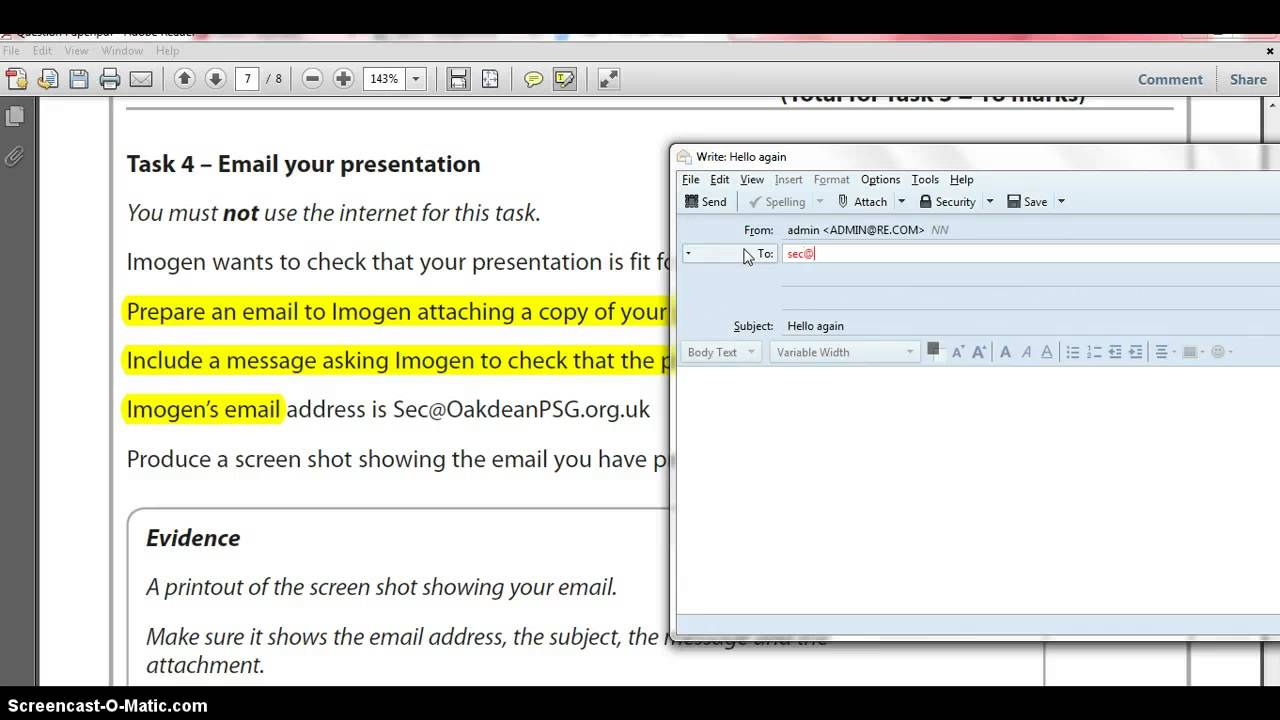
Task: Open the Variable Width font dropdown
Action: point(844,352)
